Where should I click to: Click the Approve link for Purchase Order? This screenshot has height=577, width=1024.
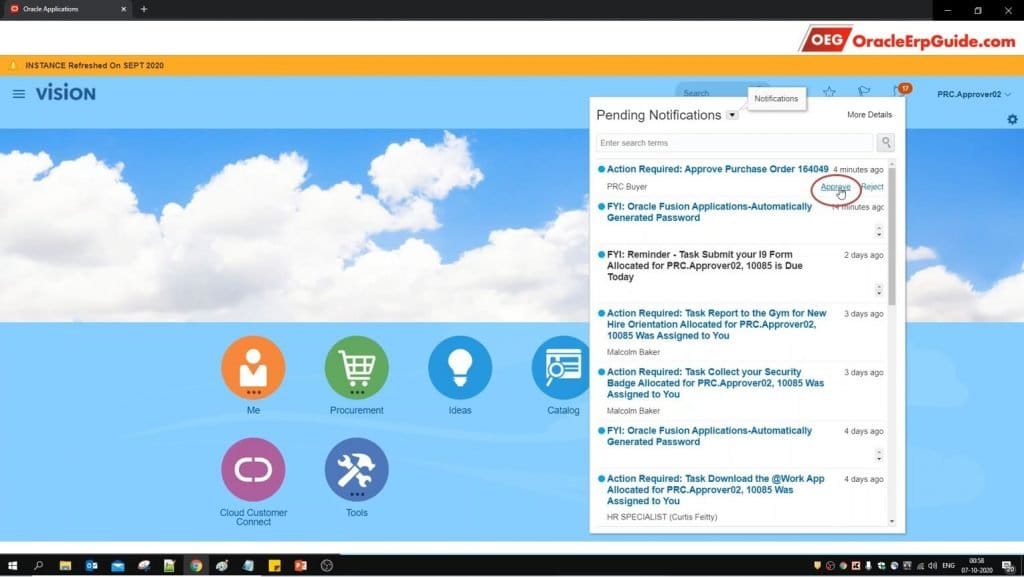pyautogui.click(x=835, y=187)
